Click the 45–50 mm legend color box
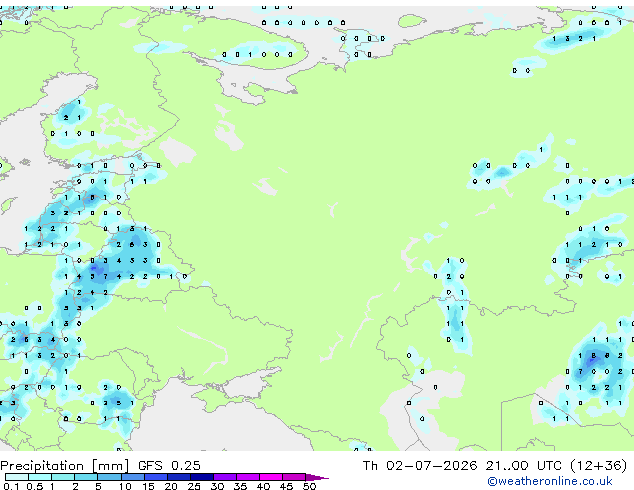Screen dimensions: 634x490 (x=294, y=477)
